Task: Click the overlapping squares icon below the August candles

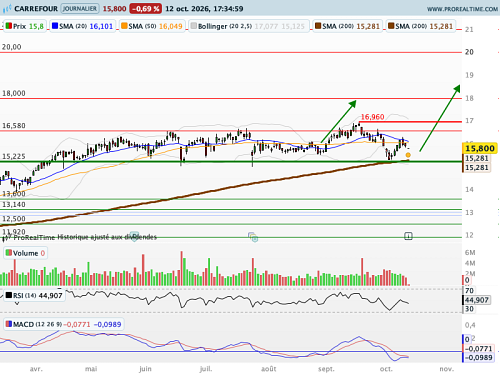Action: tap(253, 237)
